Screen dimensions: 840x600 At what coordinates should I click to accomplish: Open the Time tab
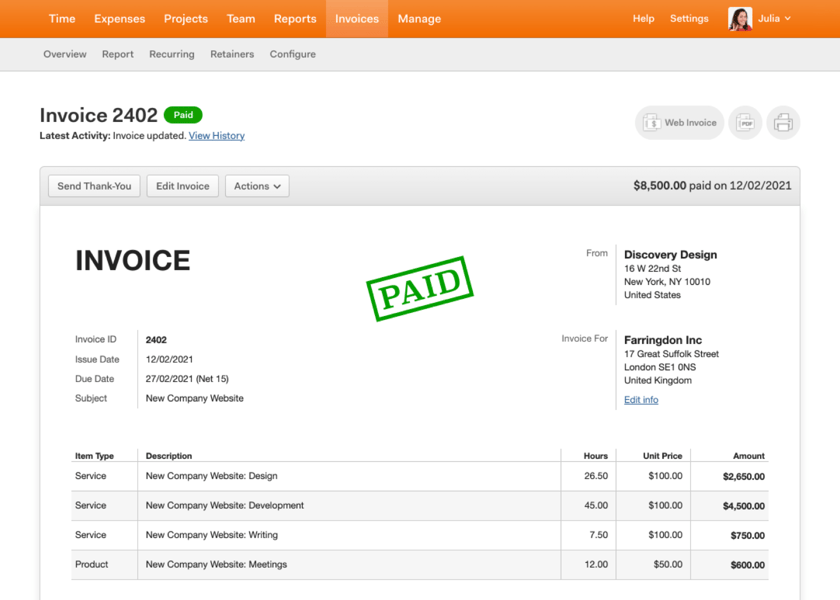(x=62, y=19)
